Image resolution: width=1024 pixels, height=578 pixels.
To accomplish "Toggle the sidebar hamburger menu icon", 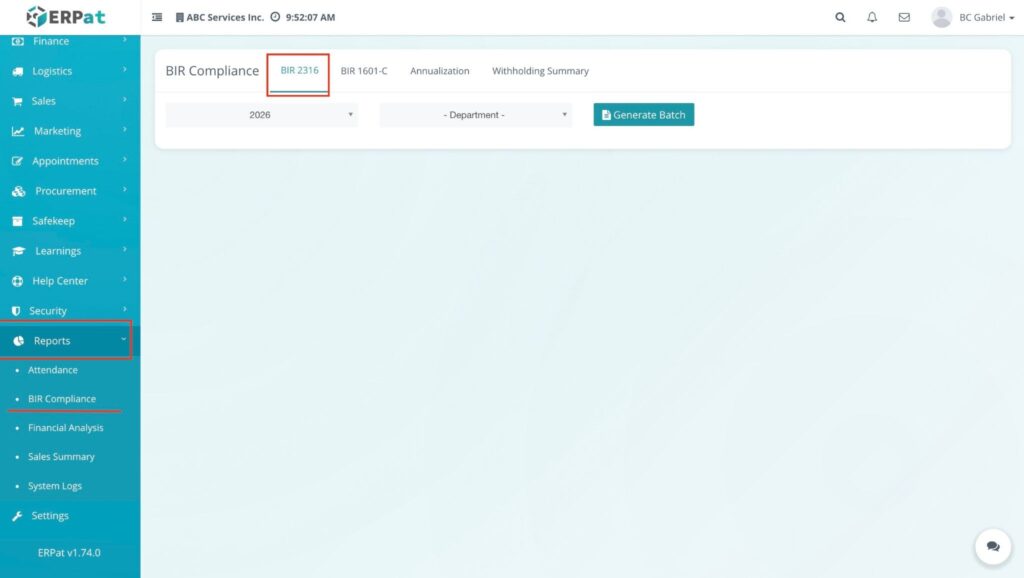I will pos(157,17).
